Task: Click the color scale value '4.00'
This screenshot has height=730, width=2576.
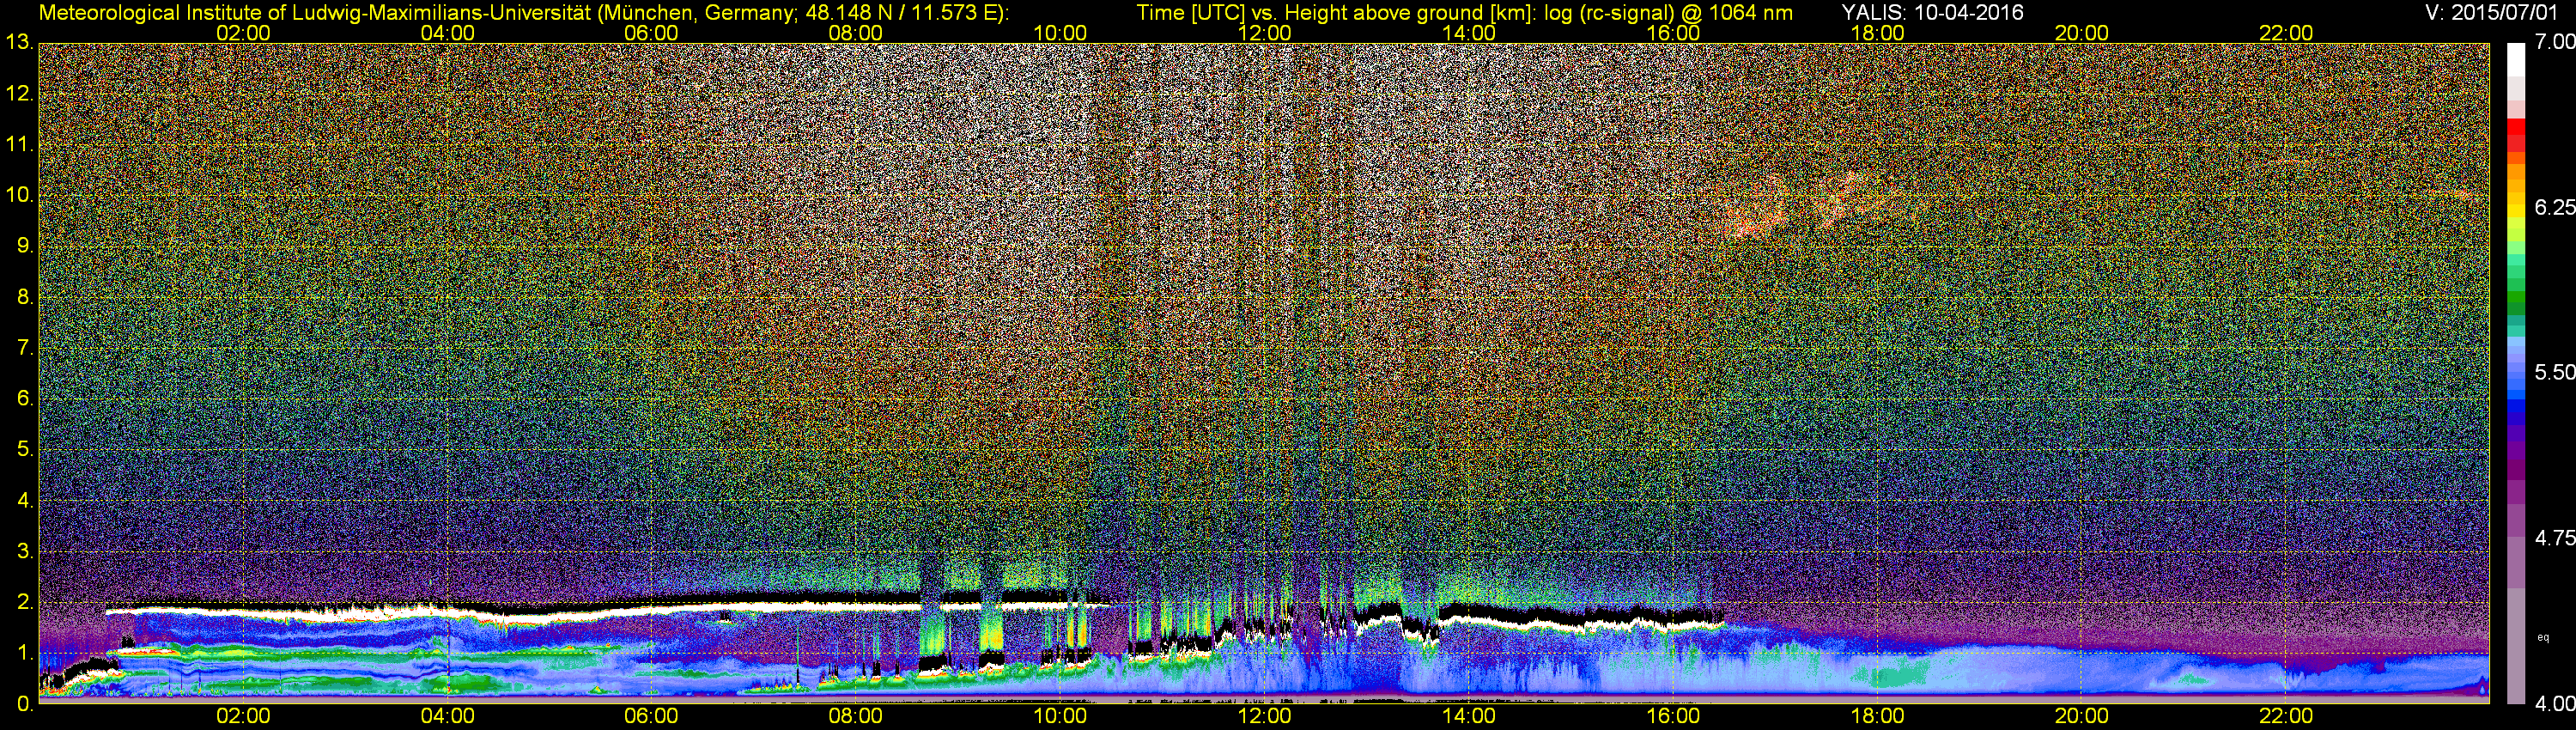Action: 2555,704
